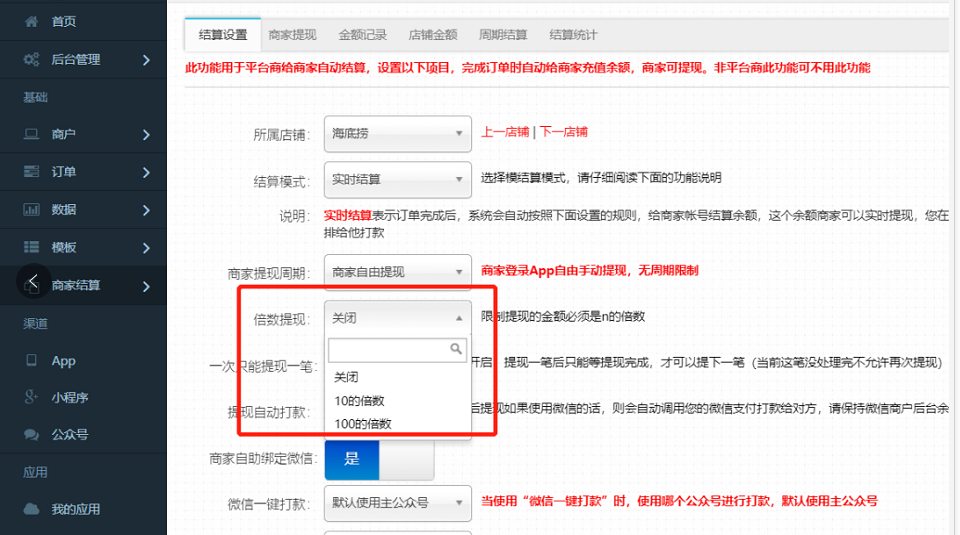Click the 我的应用 cloud icon
This screenshot has width=960, height=535.
[x=31, y=509]
